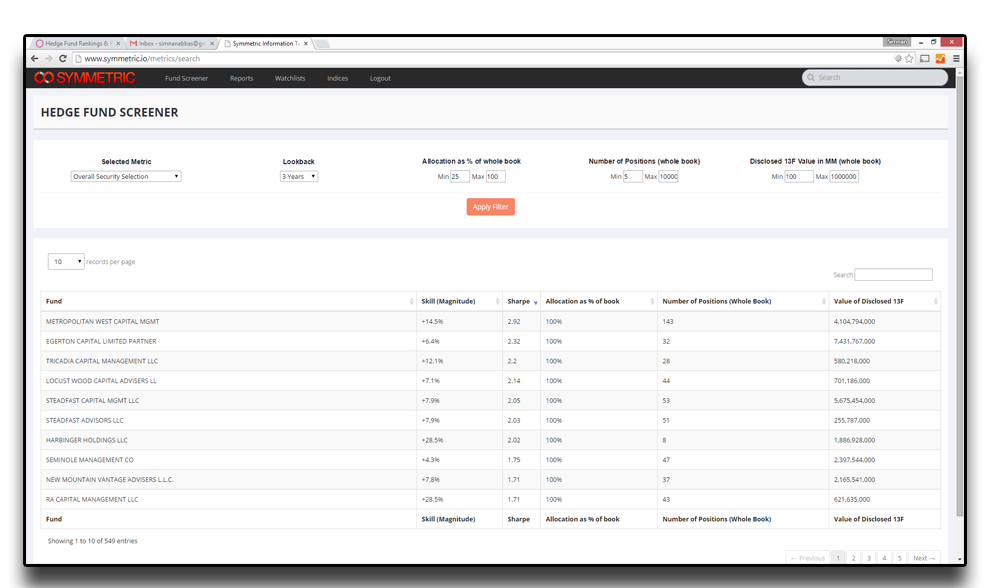Open the Selected Metric dropdown
The height and width of the screenshot is (588, 984).
(x=126, y=176)
